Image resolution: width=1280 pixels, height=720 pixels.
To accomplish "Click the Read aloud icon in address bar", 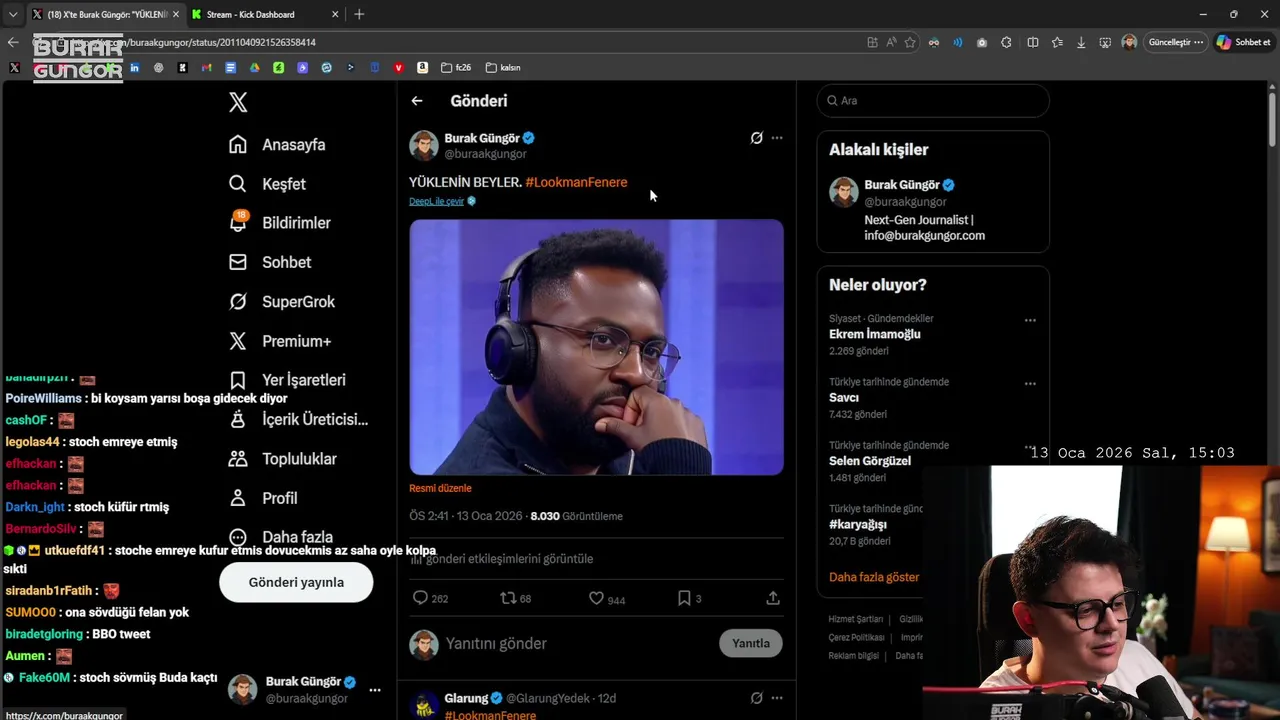I will (891, 42).
